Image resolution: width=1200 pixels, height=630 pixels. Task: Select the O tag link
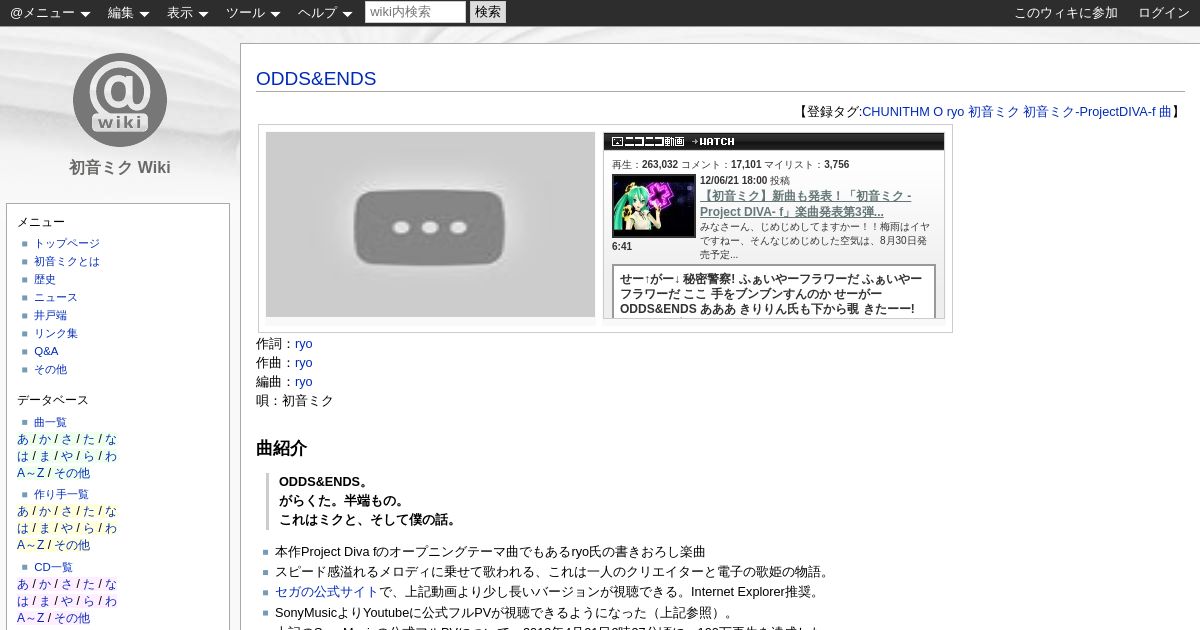[938, 112]
